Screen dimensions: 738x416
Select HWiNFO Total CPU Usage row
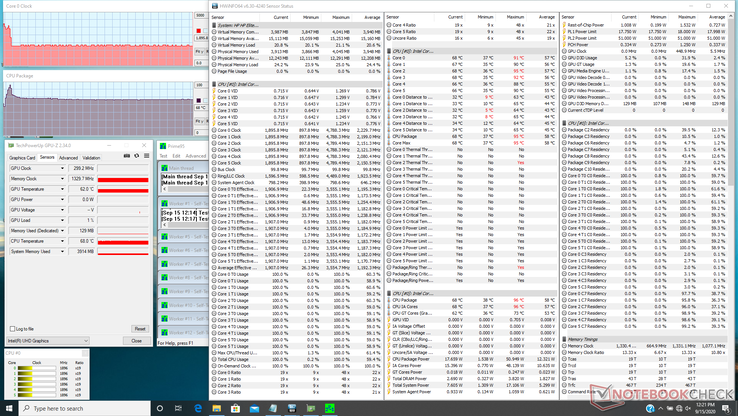tap(296, 359)
